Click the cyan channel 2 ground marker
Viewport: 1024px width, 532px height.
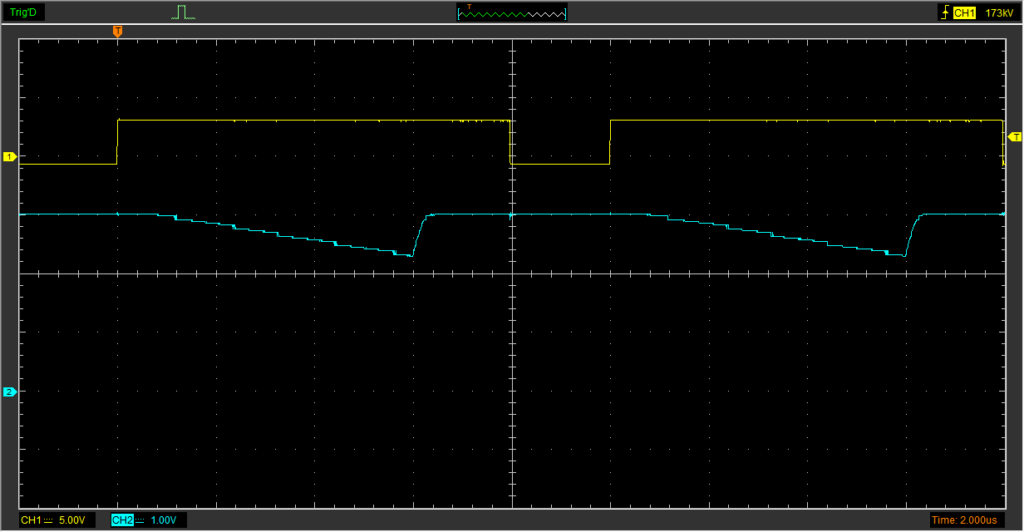(x=10, y=392)
